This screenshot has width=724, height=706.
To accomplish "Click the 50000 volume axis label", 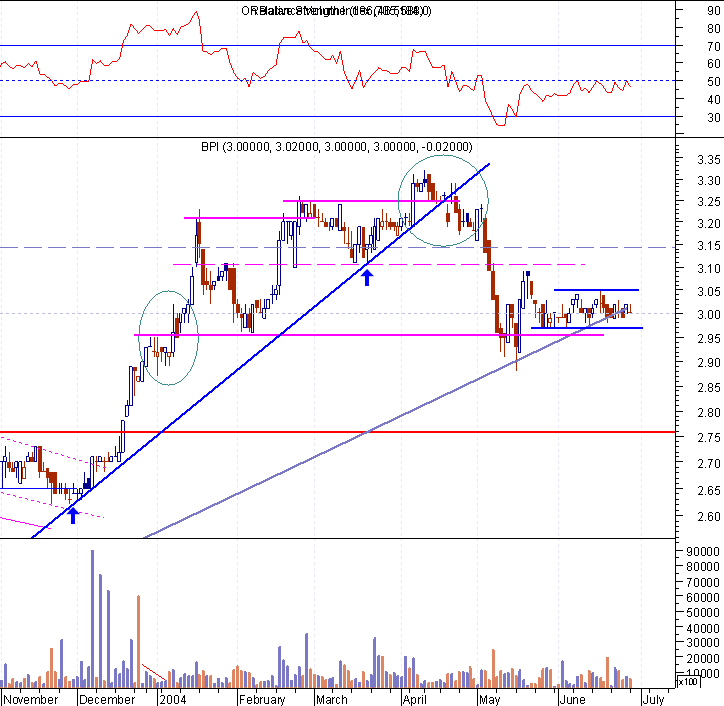I will [x=703, y=613].
